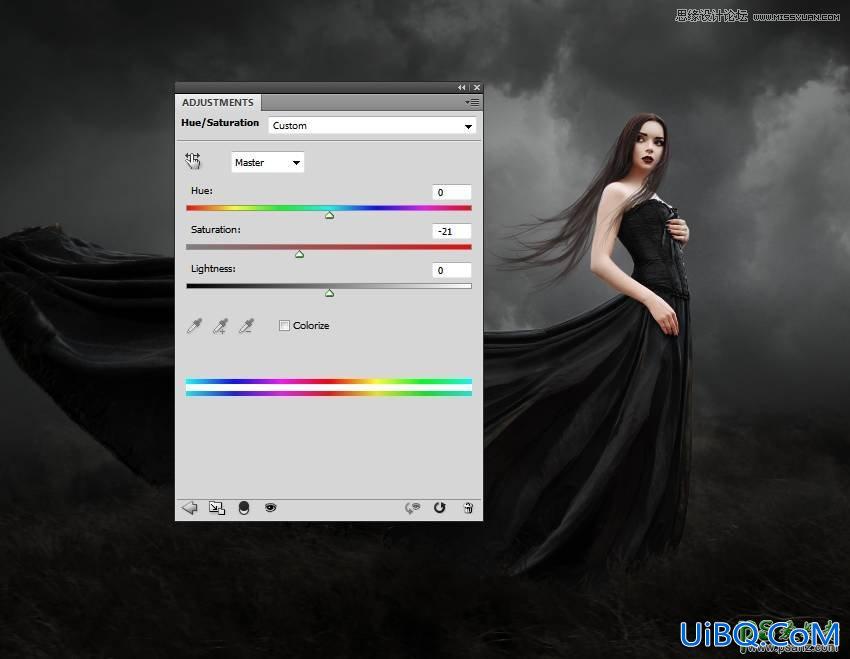Open the Adjustments panel options menu
The width and height of the screenshot is (850, 659).
[x=472, y=102]
